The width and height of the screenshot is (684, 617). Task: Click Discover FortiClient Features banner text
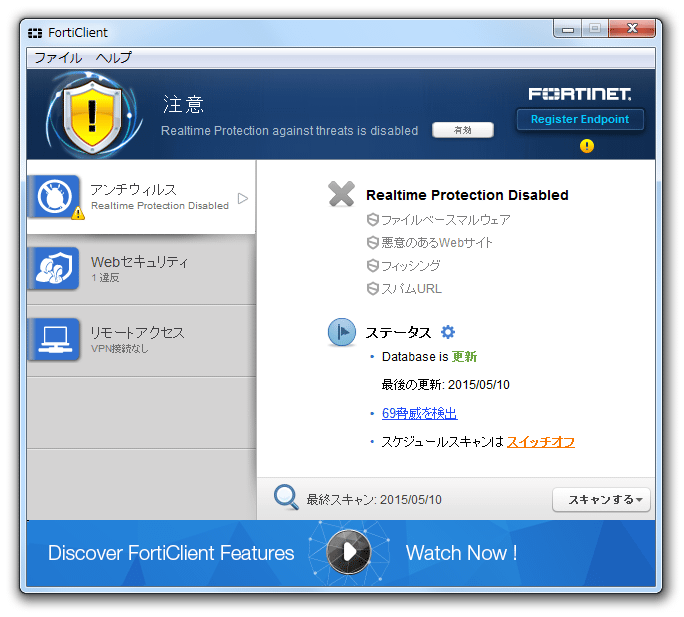[x=171, y=553]
